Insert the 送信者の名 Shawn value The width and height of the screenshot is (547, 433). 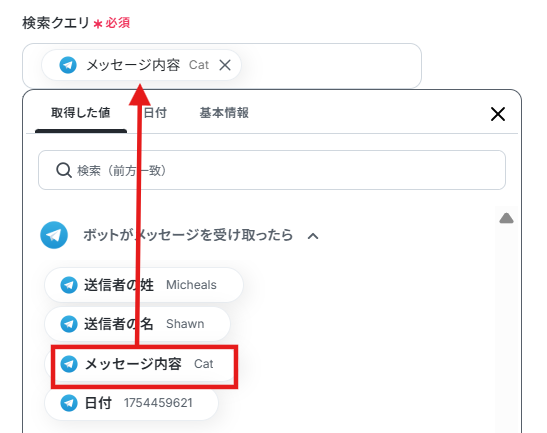(x=137, y=324)
